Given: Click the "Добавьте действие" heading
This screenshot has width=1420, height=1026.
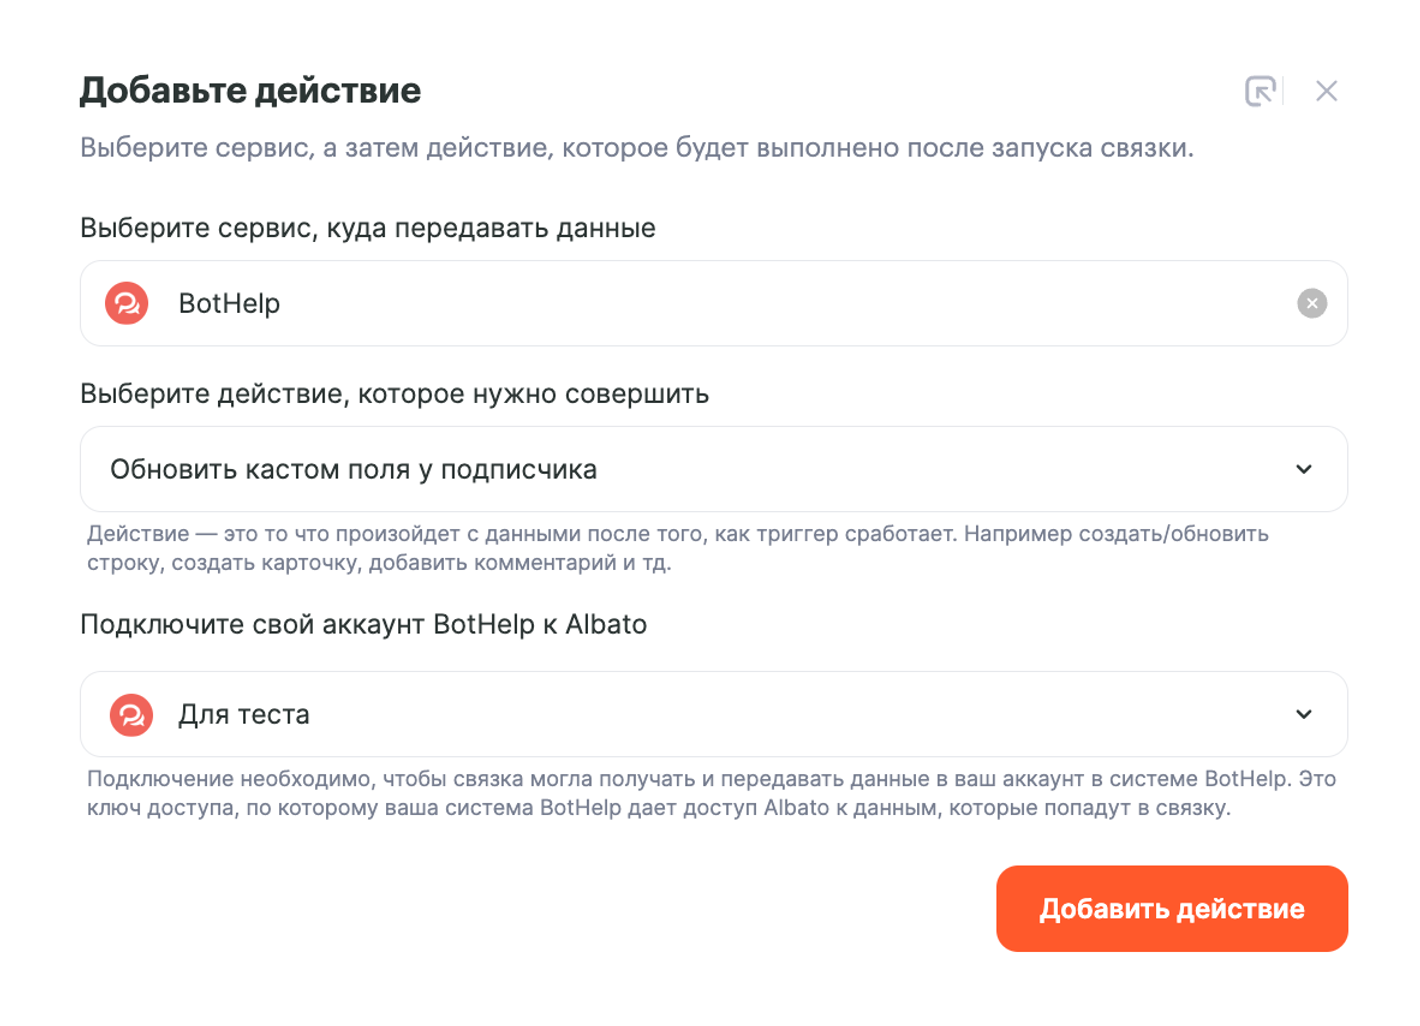Looking at the screenshot, I should (250, 91).
